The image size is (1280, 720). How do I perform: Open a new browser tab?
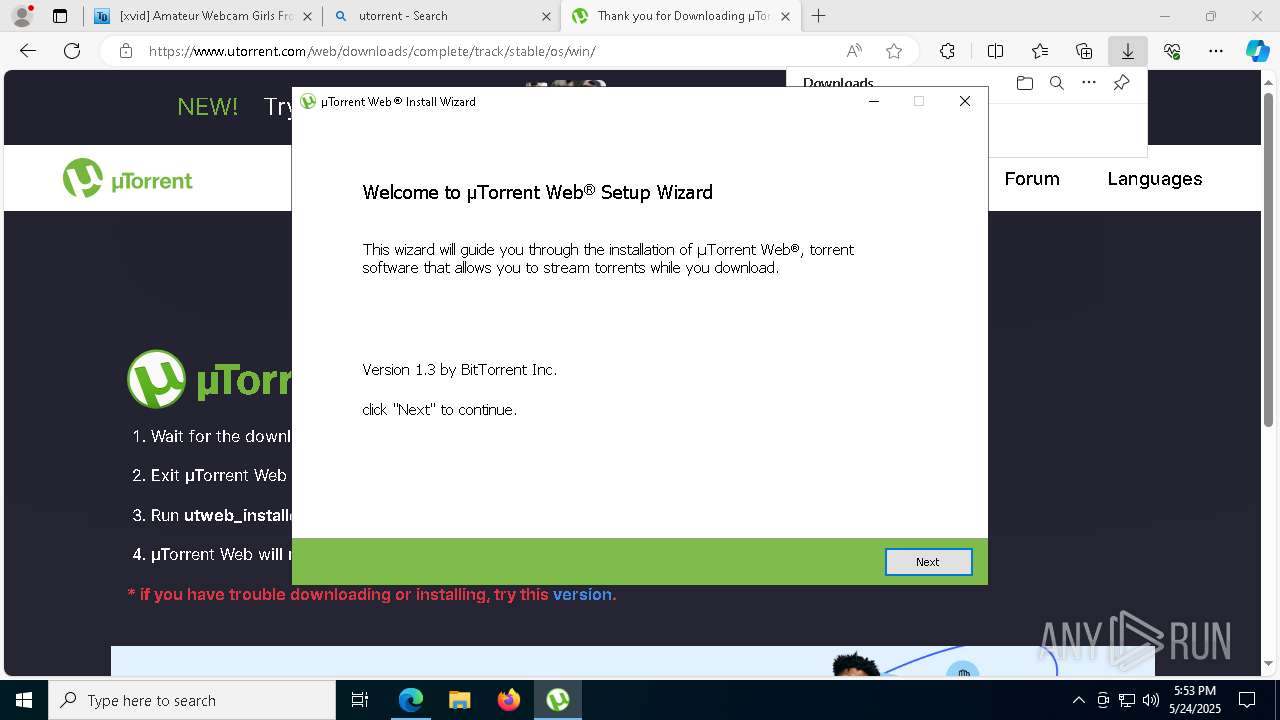[x=819, y=16]
